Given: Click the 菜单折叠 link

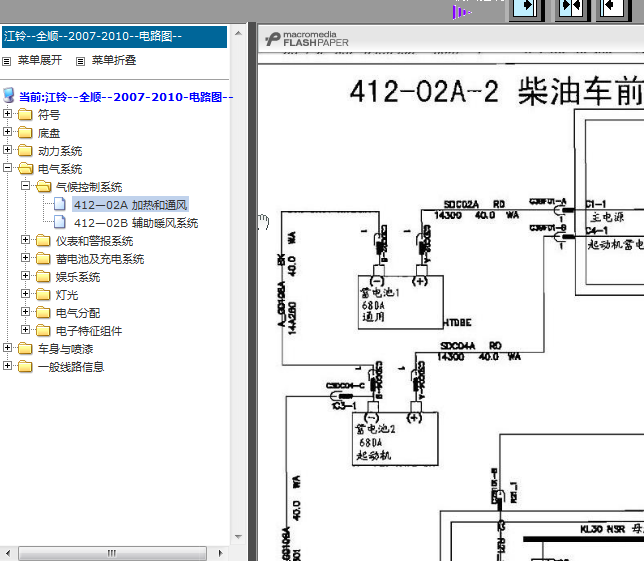Looking at the screenshot, I should [114, 60].
